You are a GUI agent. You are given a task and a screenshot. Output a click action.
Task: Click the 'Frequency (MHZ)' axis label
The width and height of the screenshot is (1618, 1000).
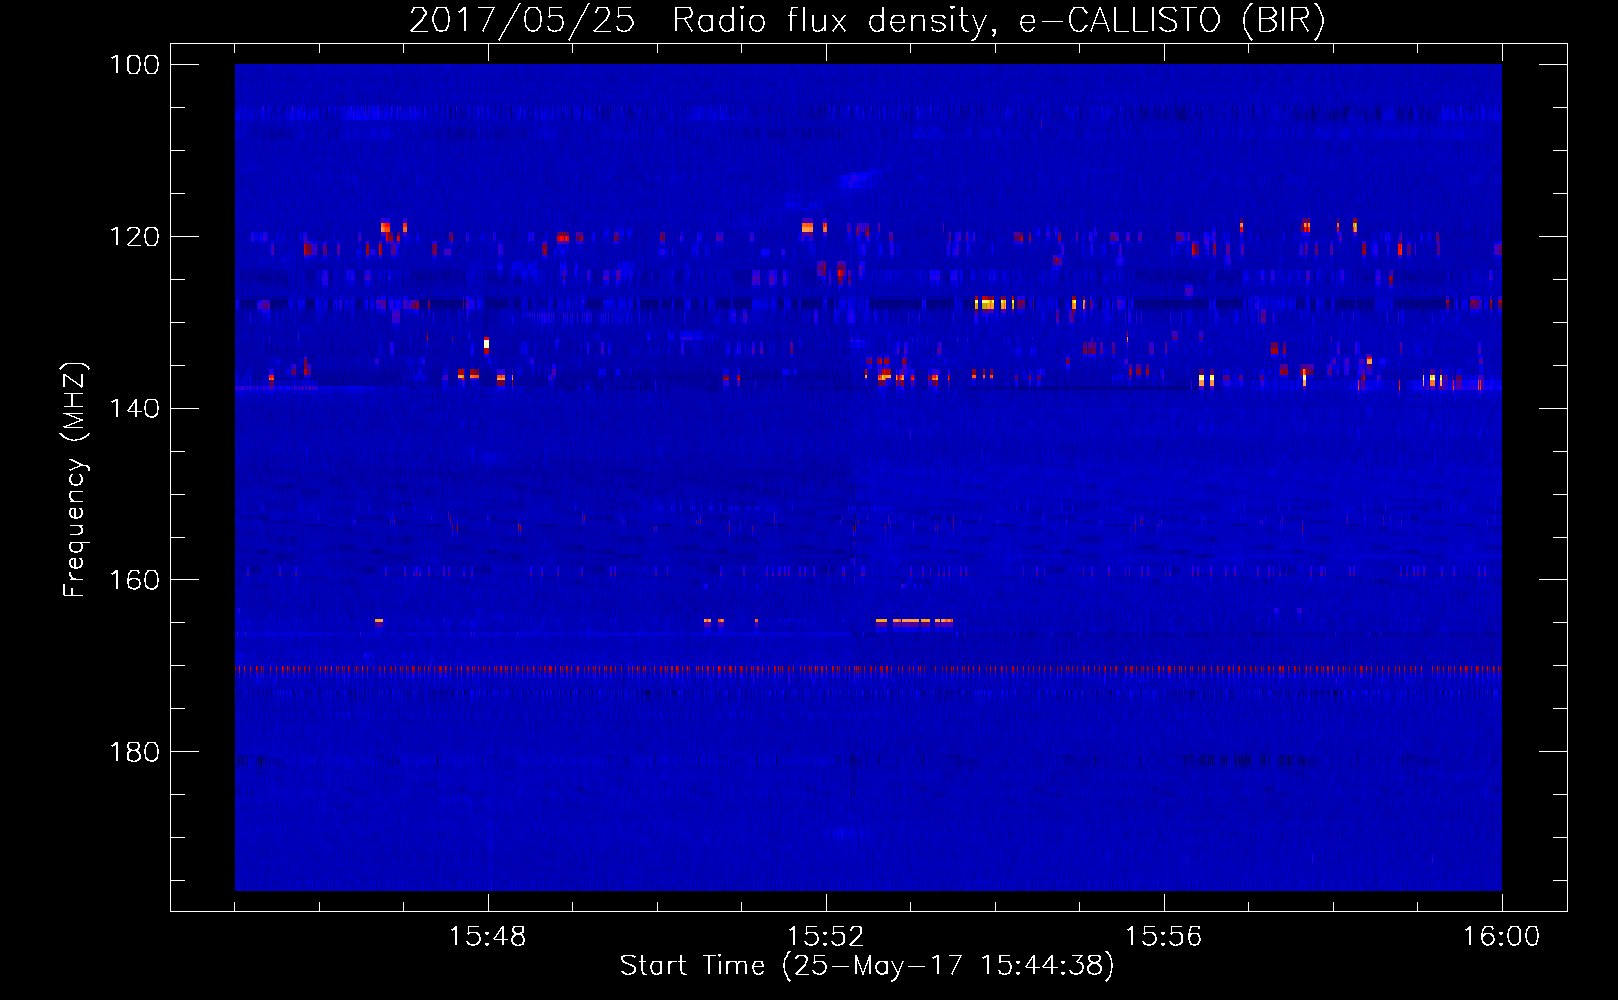point(75,479)
